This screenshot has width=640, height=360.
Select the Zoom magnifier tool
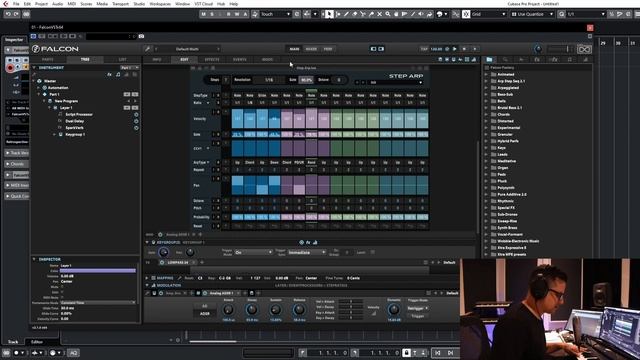coord(387,14)
